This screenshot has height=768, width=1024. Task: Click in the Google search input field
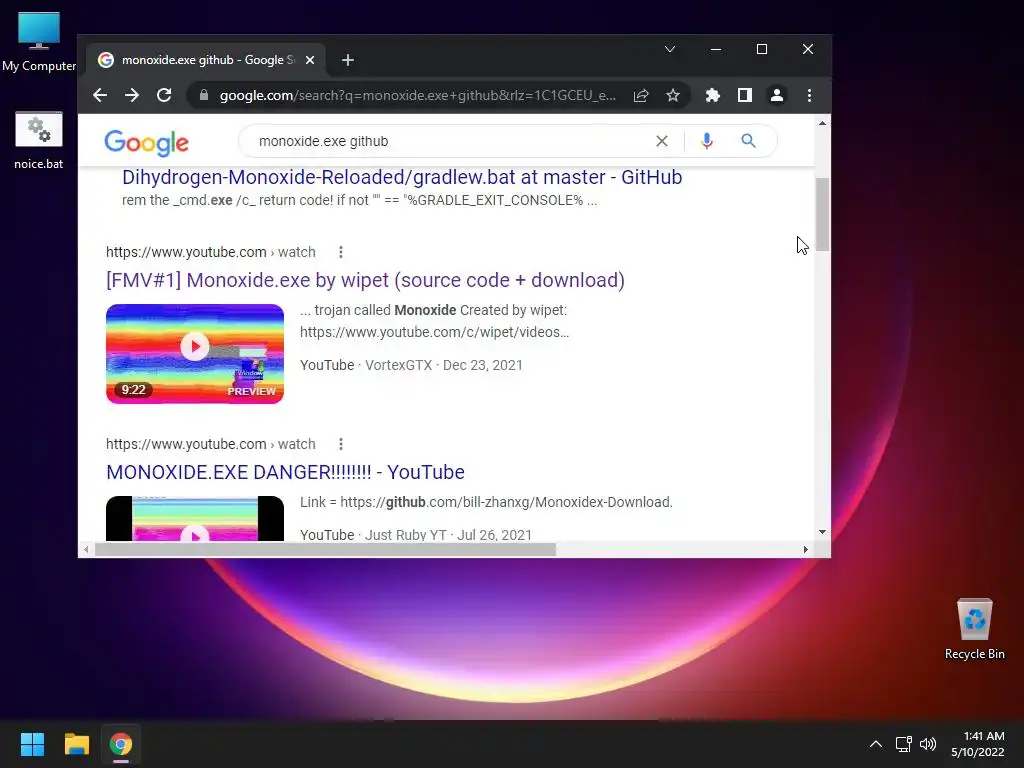[451, 141]
